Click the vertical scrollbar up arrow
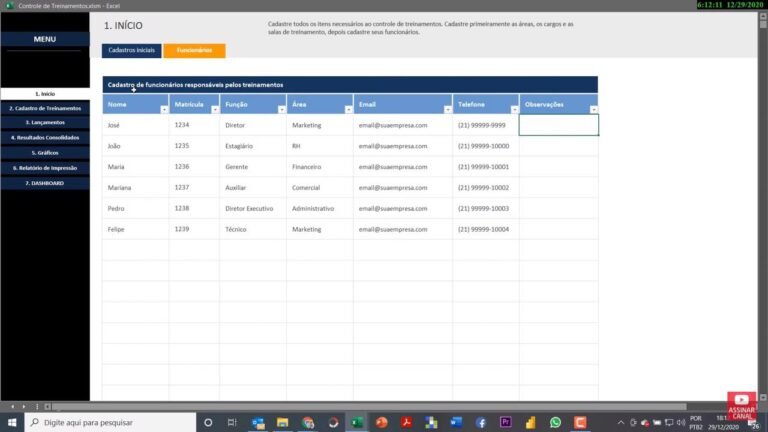This screenshot has width=768, height=432. pyautogui.click(x=763, y=16)
